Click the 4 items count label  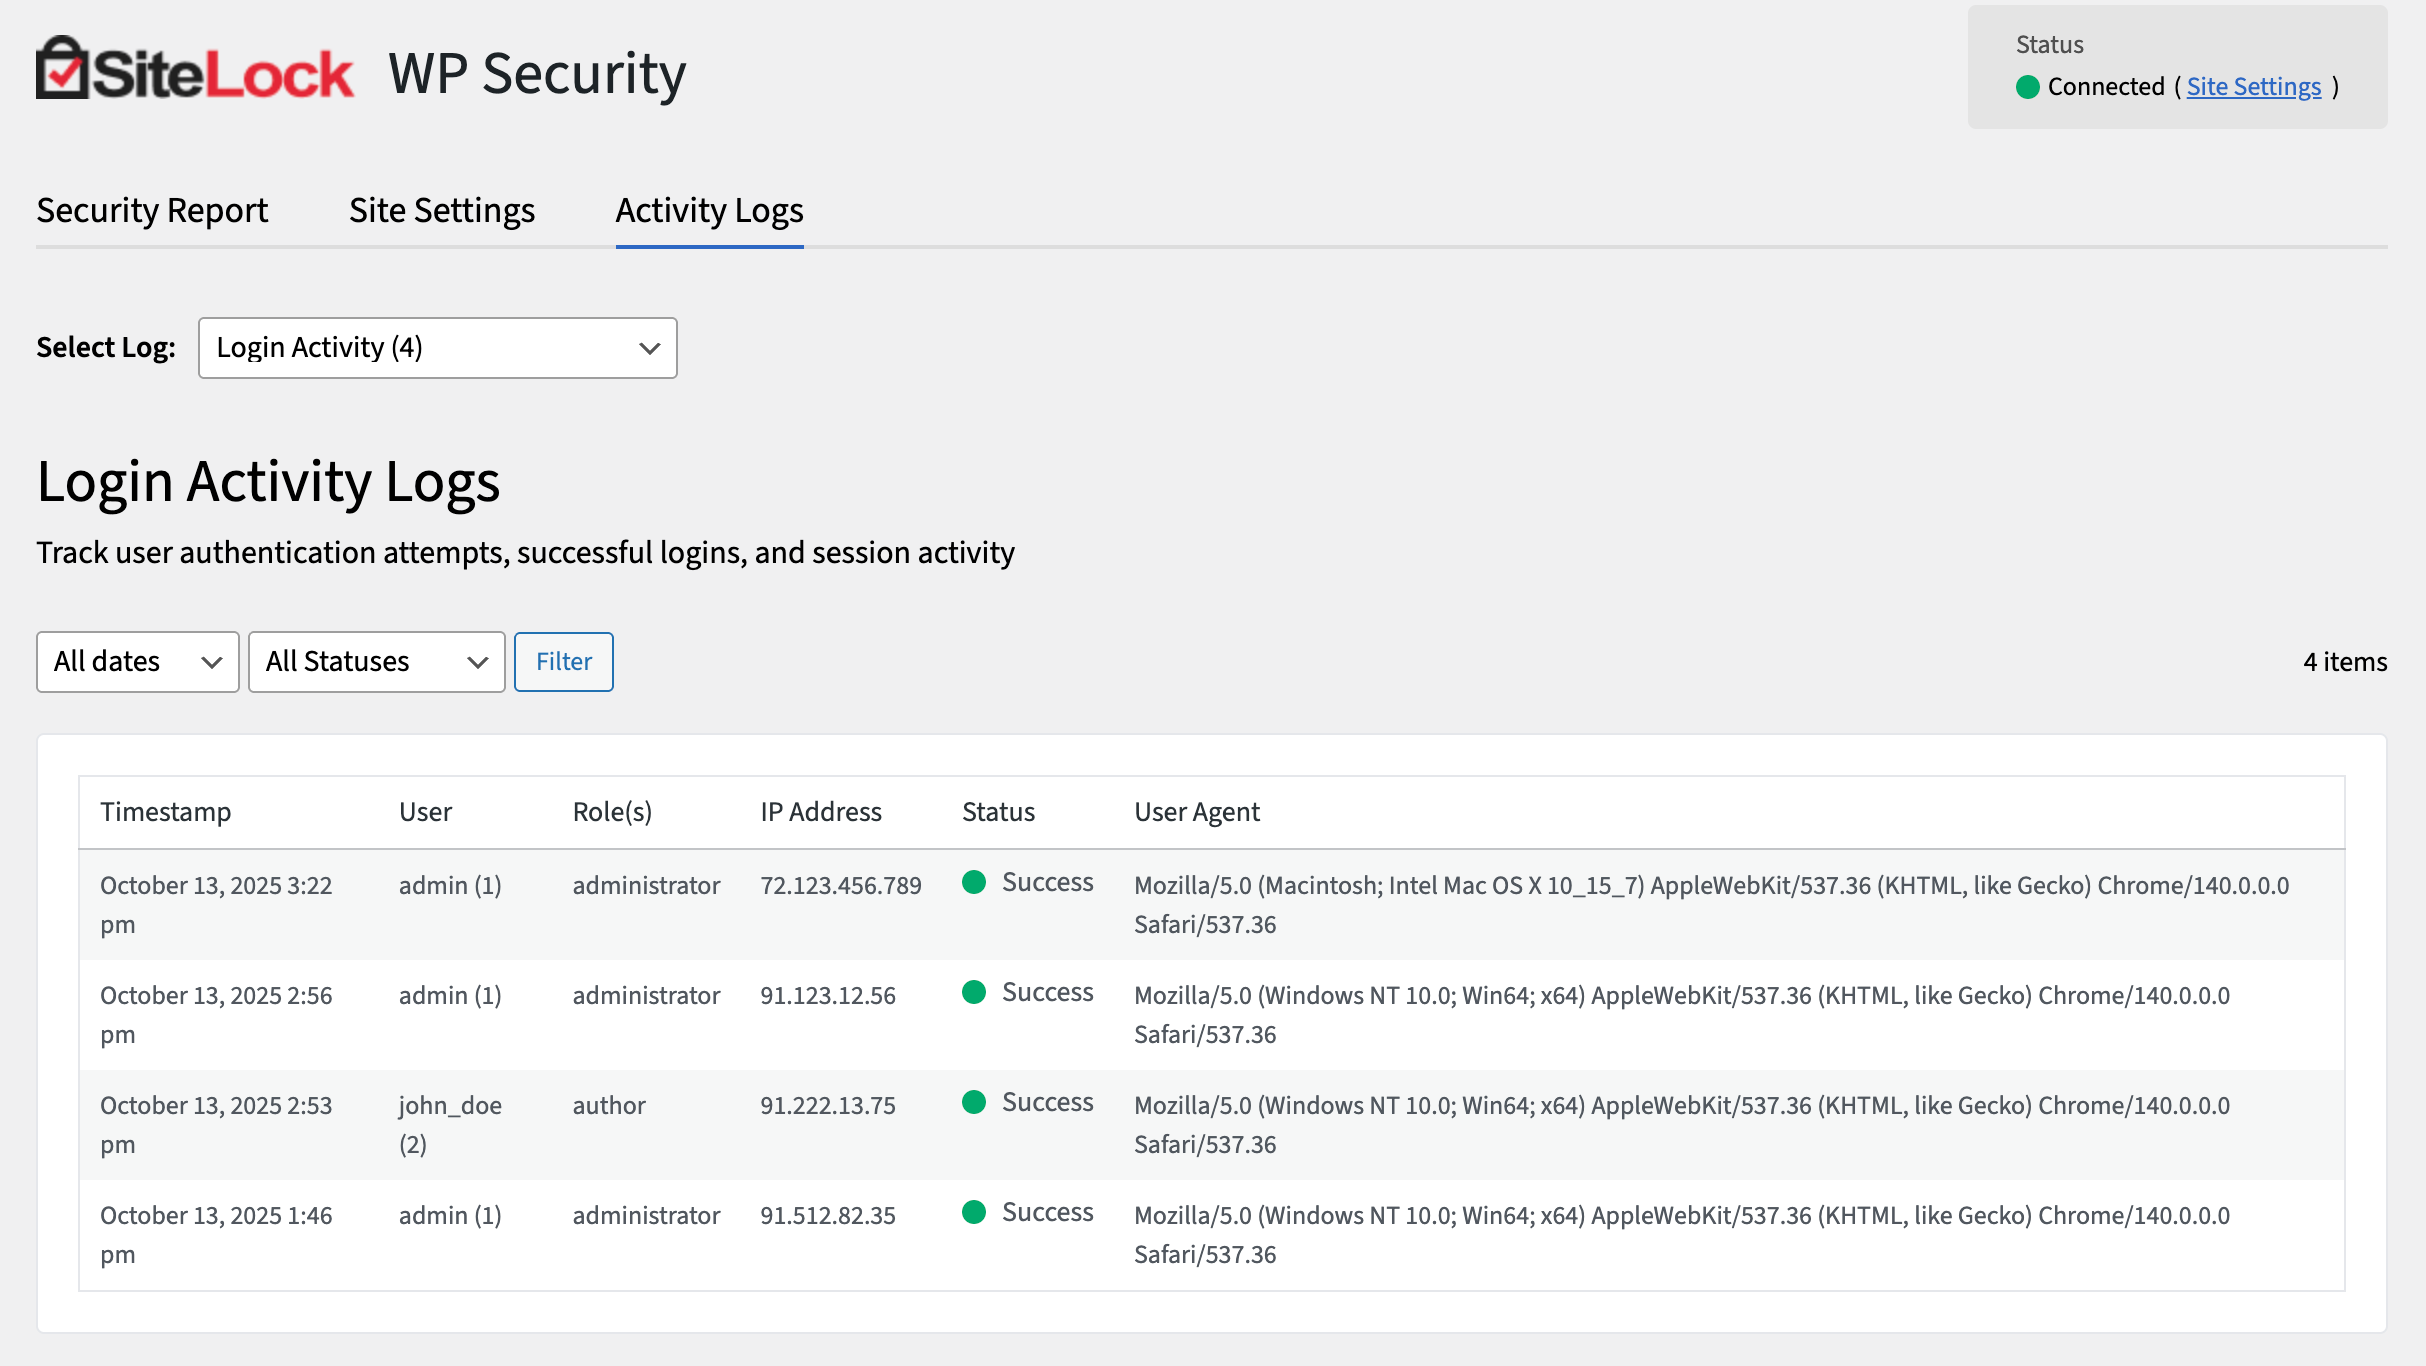tap(2345, 661)
